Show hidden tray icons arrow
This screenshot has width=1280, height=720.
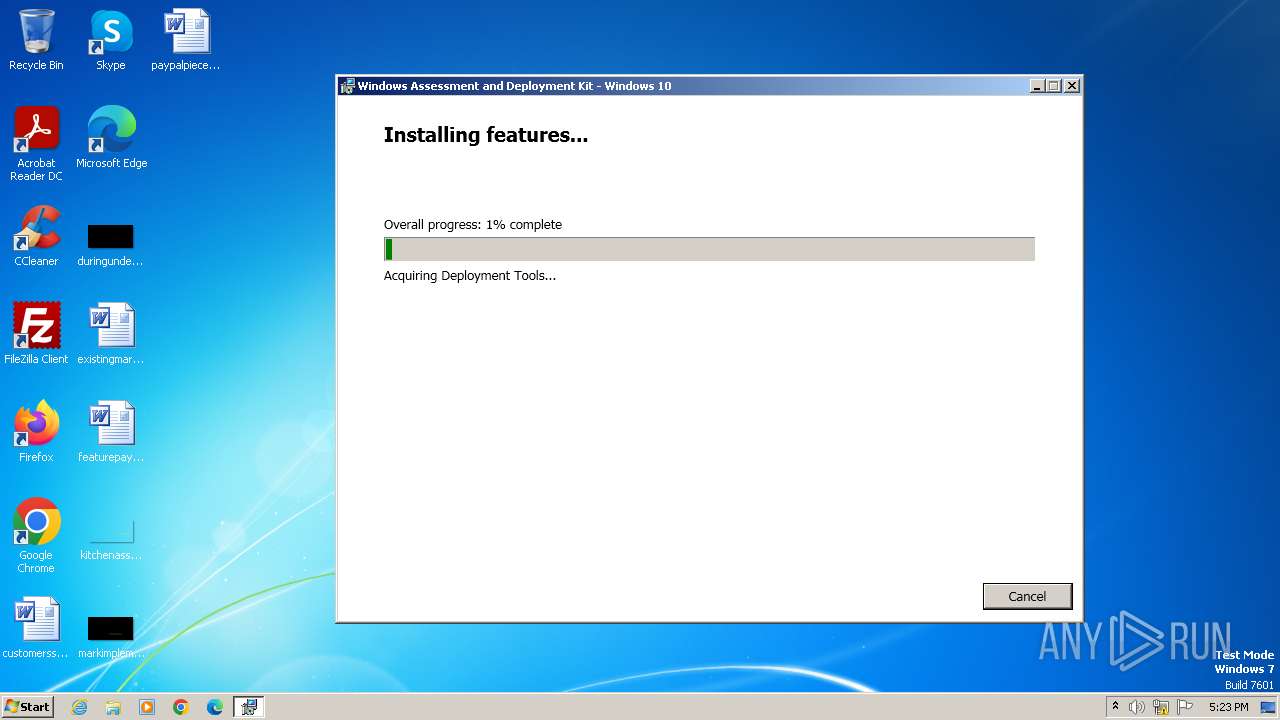tap(1115, 707)
